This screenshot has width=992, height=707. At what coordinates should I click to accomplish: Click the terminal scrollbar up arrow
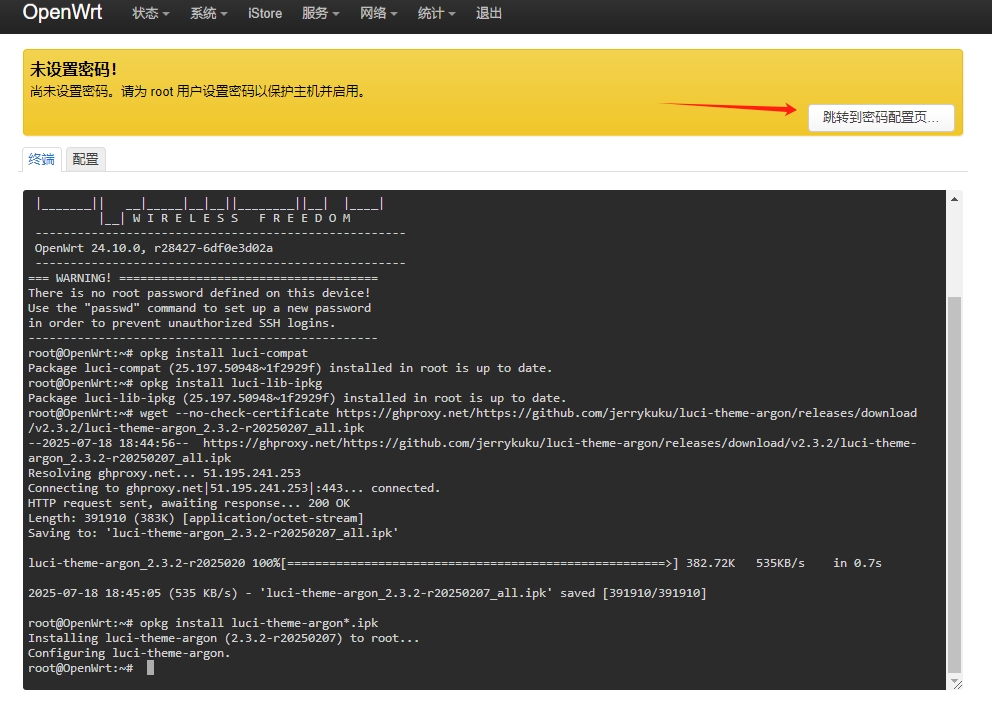tap(954, 199)
